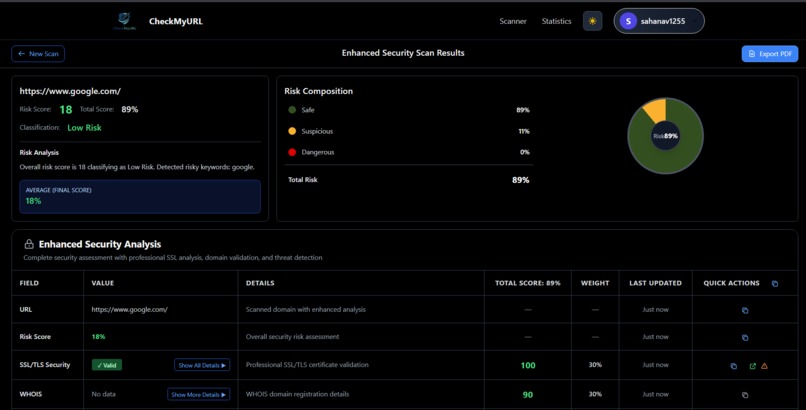Click the lock icon beside Enhanced Security Analysis
The width and height of the screenshot is (806, 410).
(29, 244)
